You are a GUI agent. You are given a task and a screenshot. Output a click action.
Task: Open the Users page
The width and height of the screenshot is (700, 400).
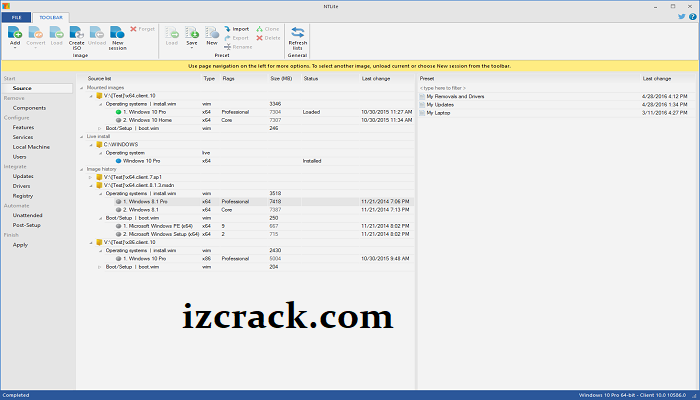click(x=19, y=157)
